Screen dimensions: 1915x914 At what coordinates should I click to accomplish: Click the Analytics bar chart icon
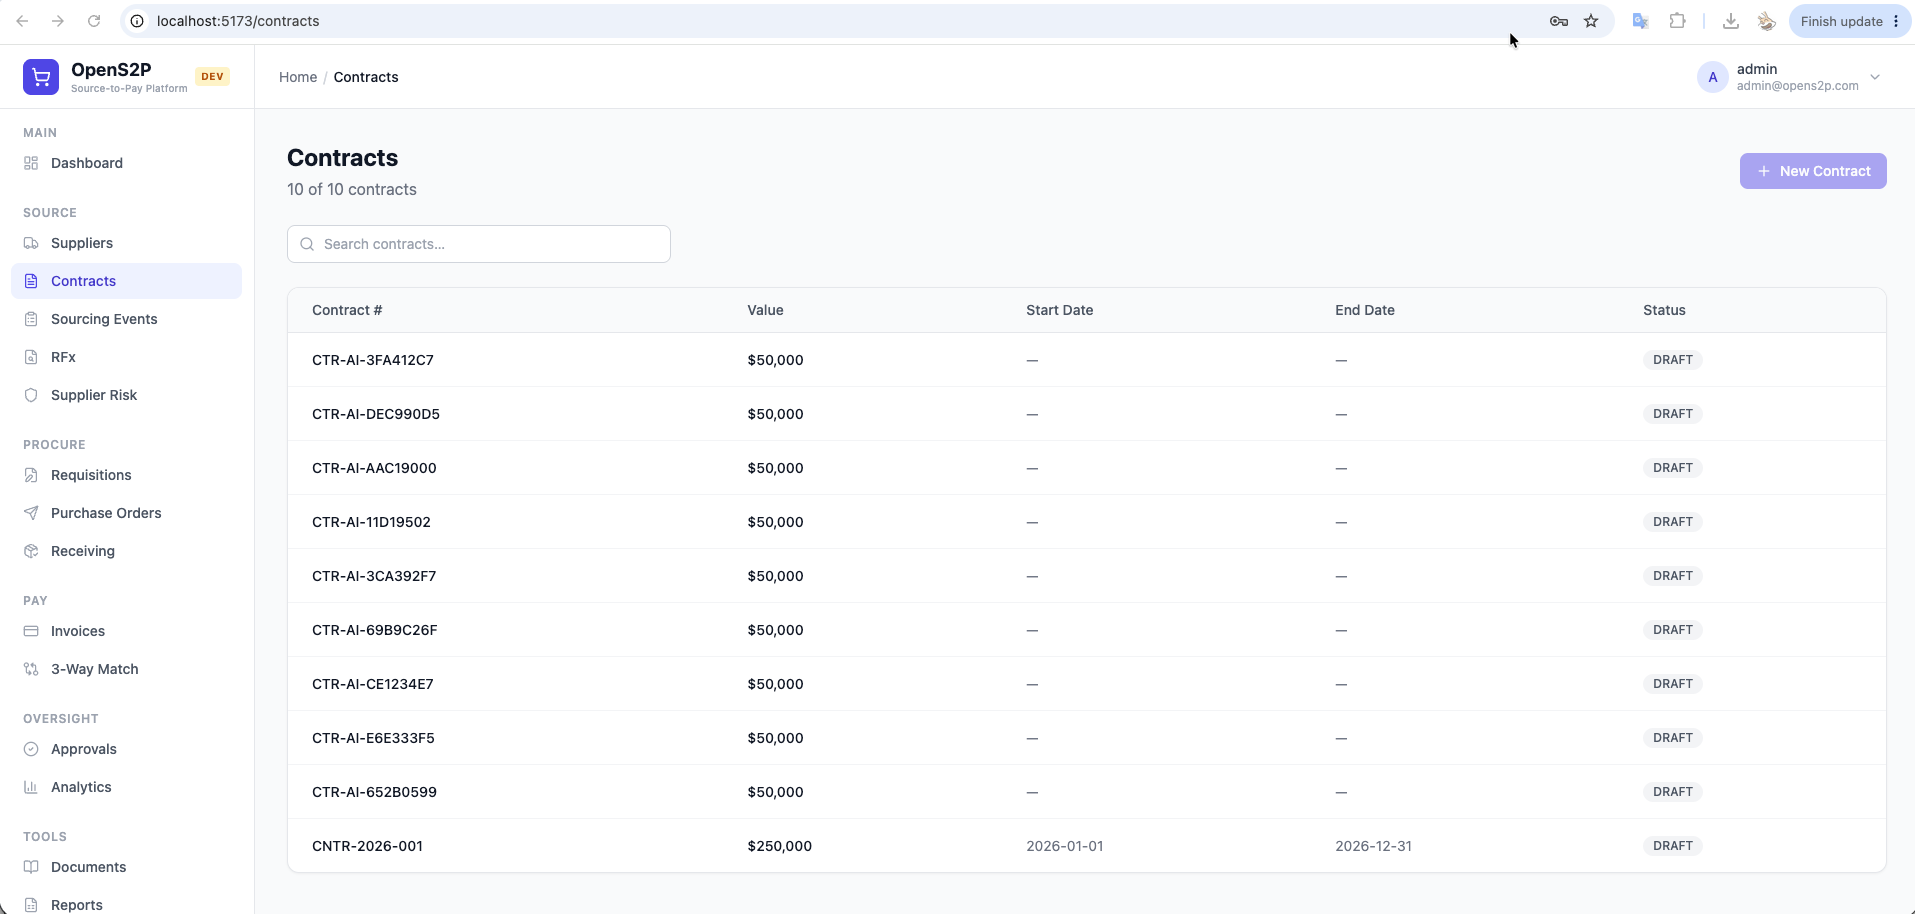[x=31, y=787]
